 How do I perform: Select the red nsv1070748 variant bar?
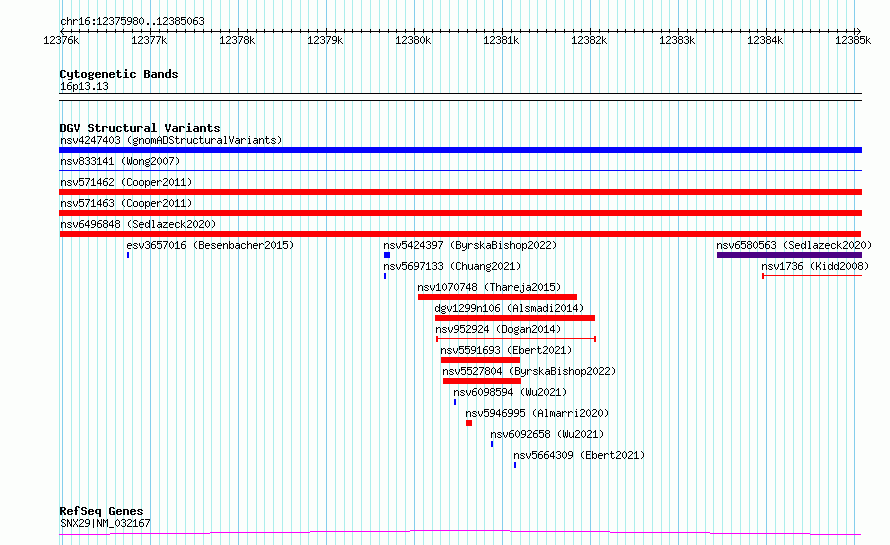tap(497, 297)
